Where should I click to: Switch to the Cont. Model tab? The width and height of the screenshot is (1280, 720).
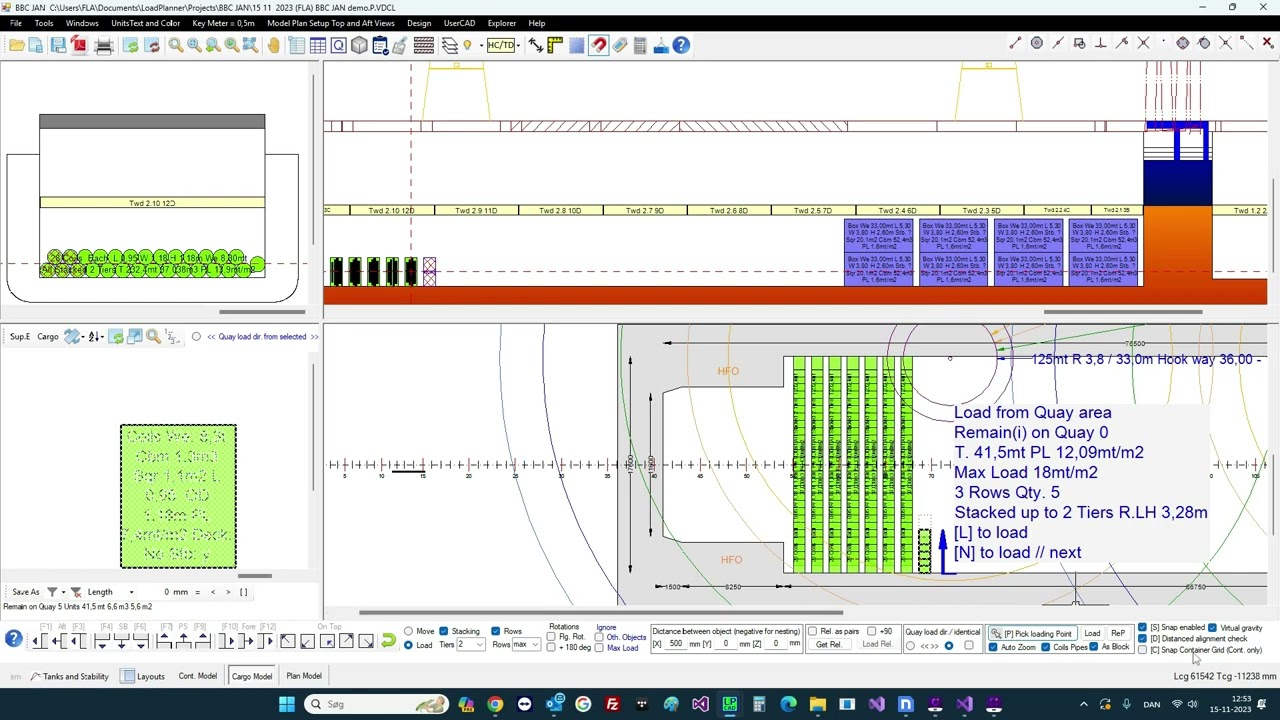pos(197,677)
